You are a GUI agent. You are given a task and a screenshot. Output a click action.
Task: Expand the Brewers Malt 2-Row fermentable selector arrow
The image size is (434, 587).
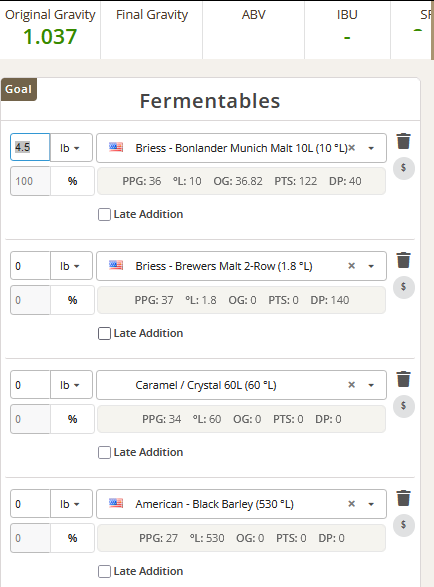pos(371,266)
